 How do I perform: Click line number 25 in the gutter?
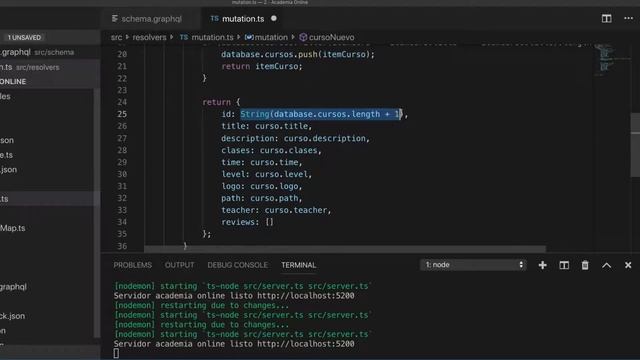pos(122,114)
